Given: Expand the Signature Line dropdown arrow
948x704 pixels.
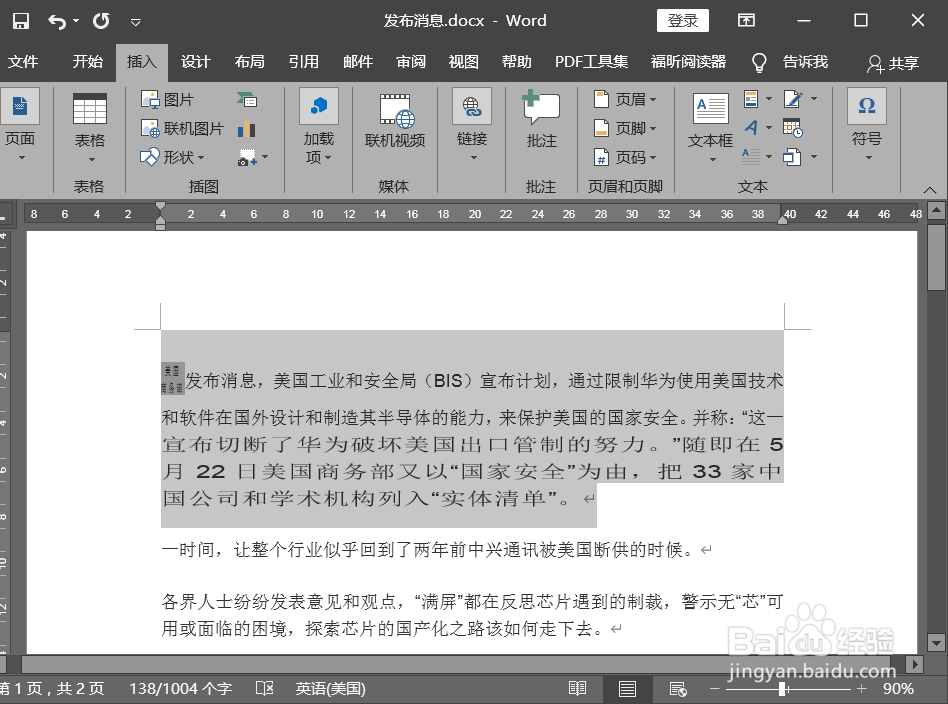Looking at the screenshot, I should click(814, 99).
